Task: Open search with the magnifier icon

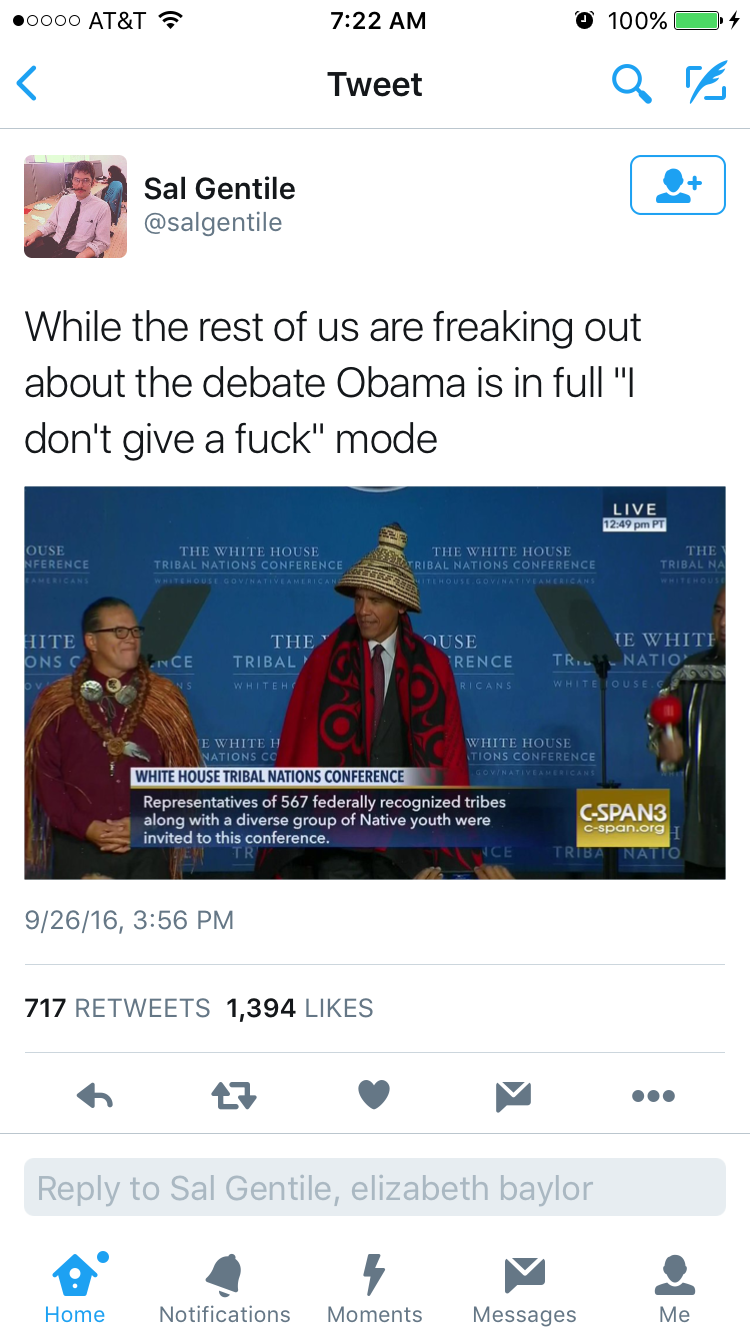Action: (631, 84)
